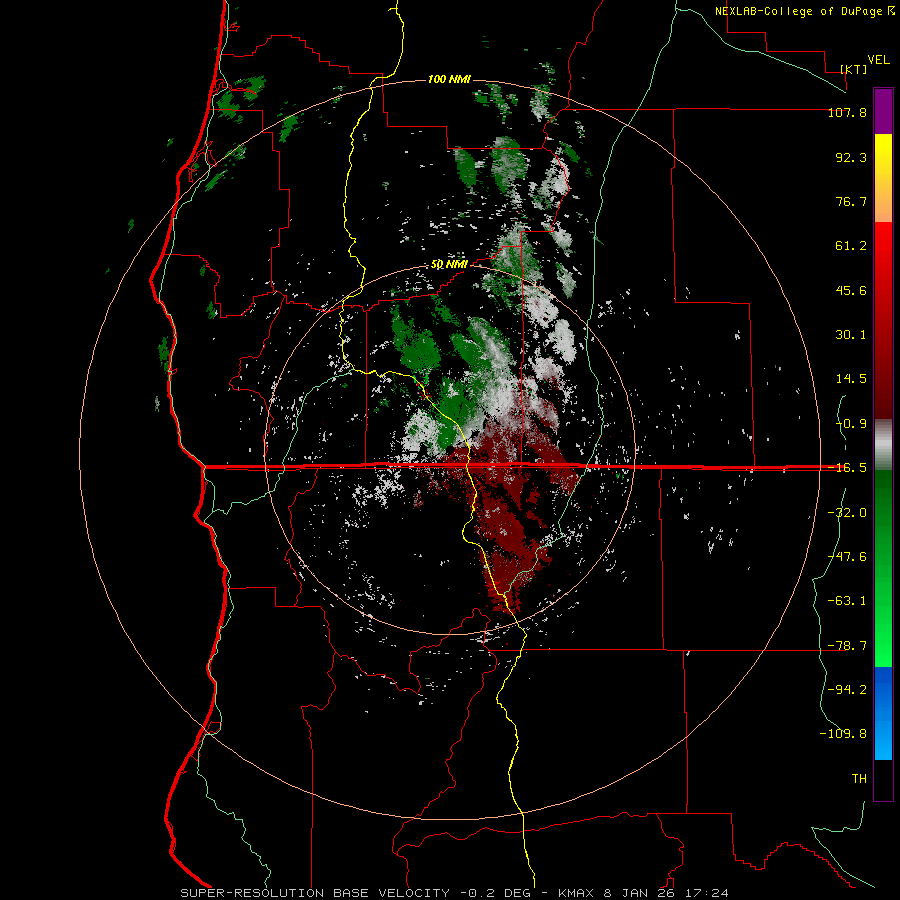
Task: Click the VEL header above the color scale
Action: tap(878, 60)
